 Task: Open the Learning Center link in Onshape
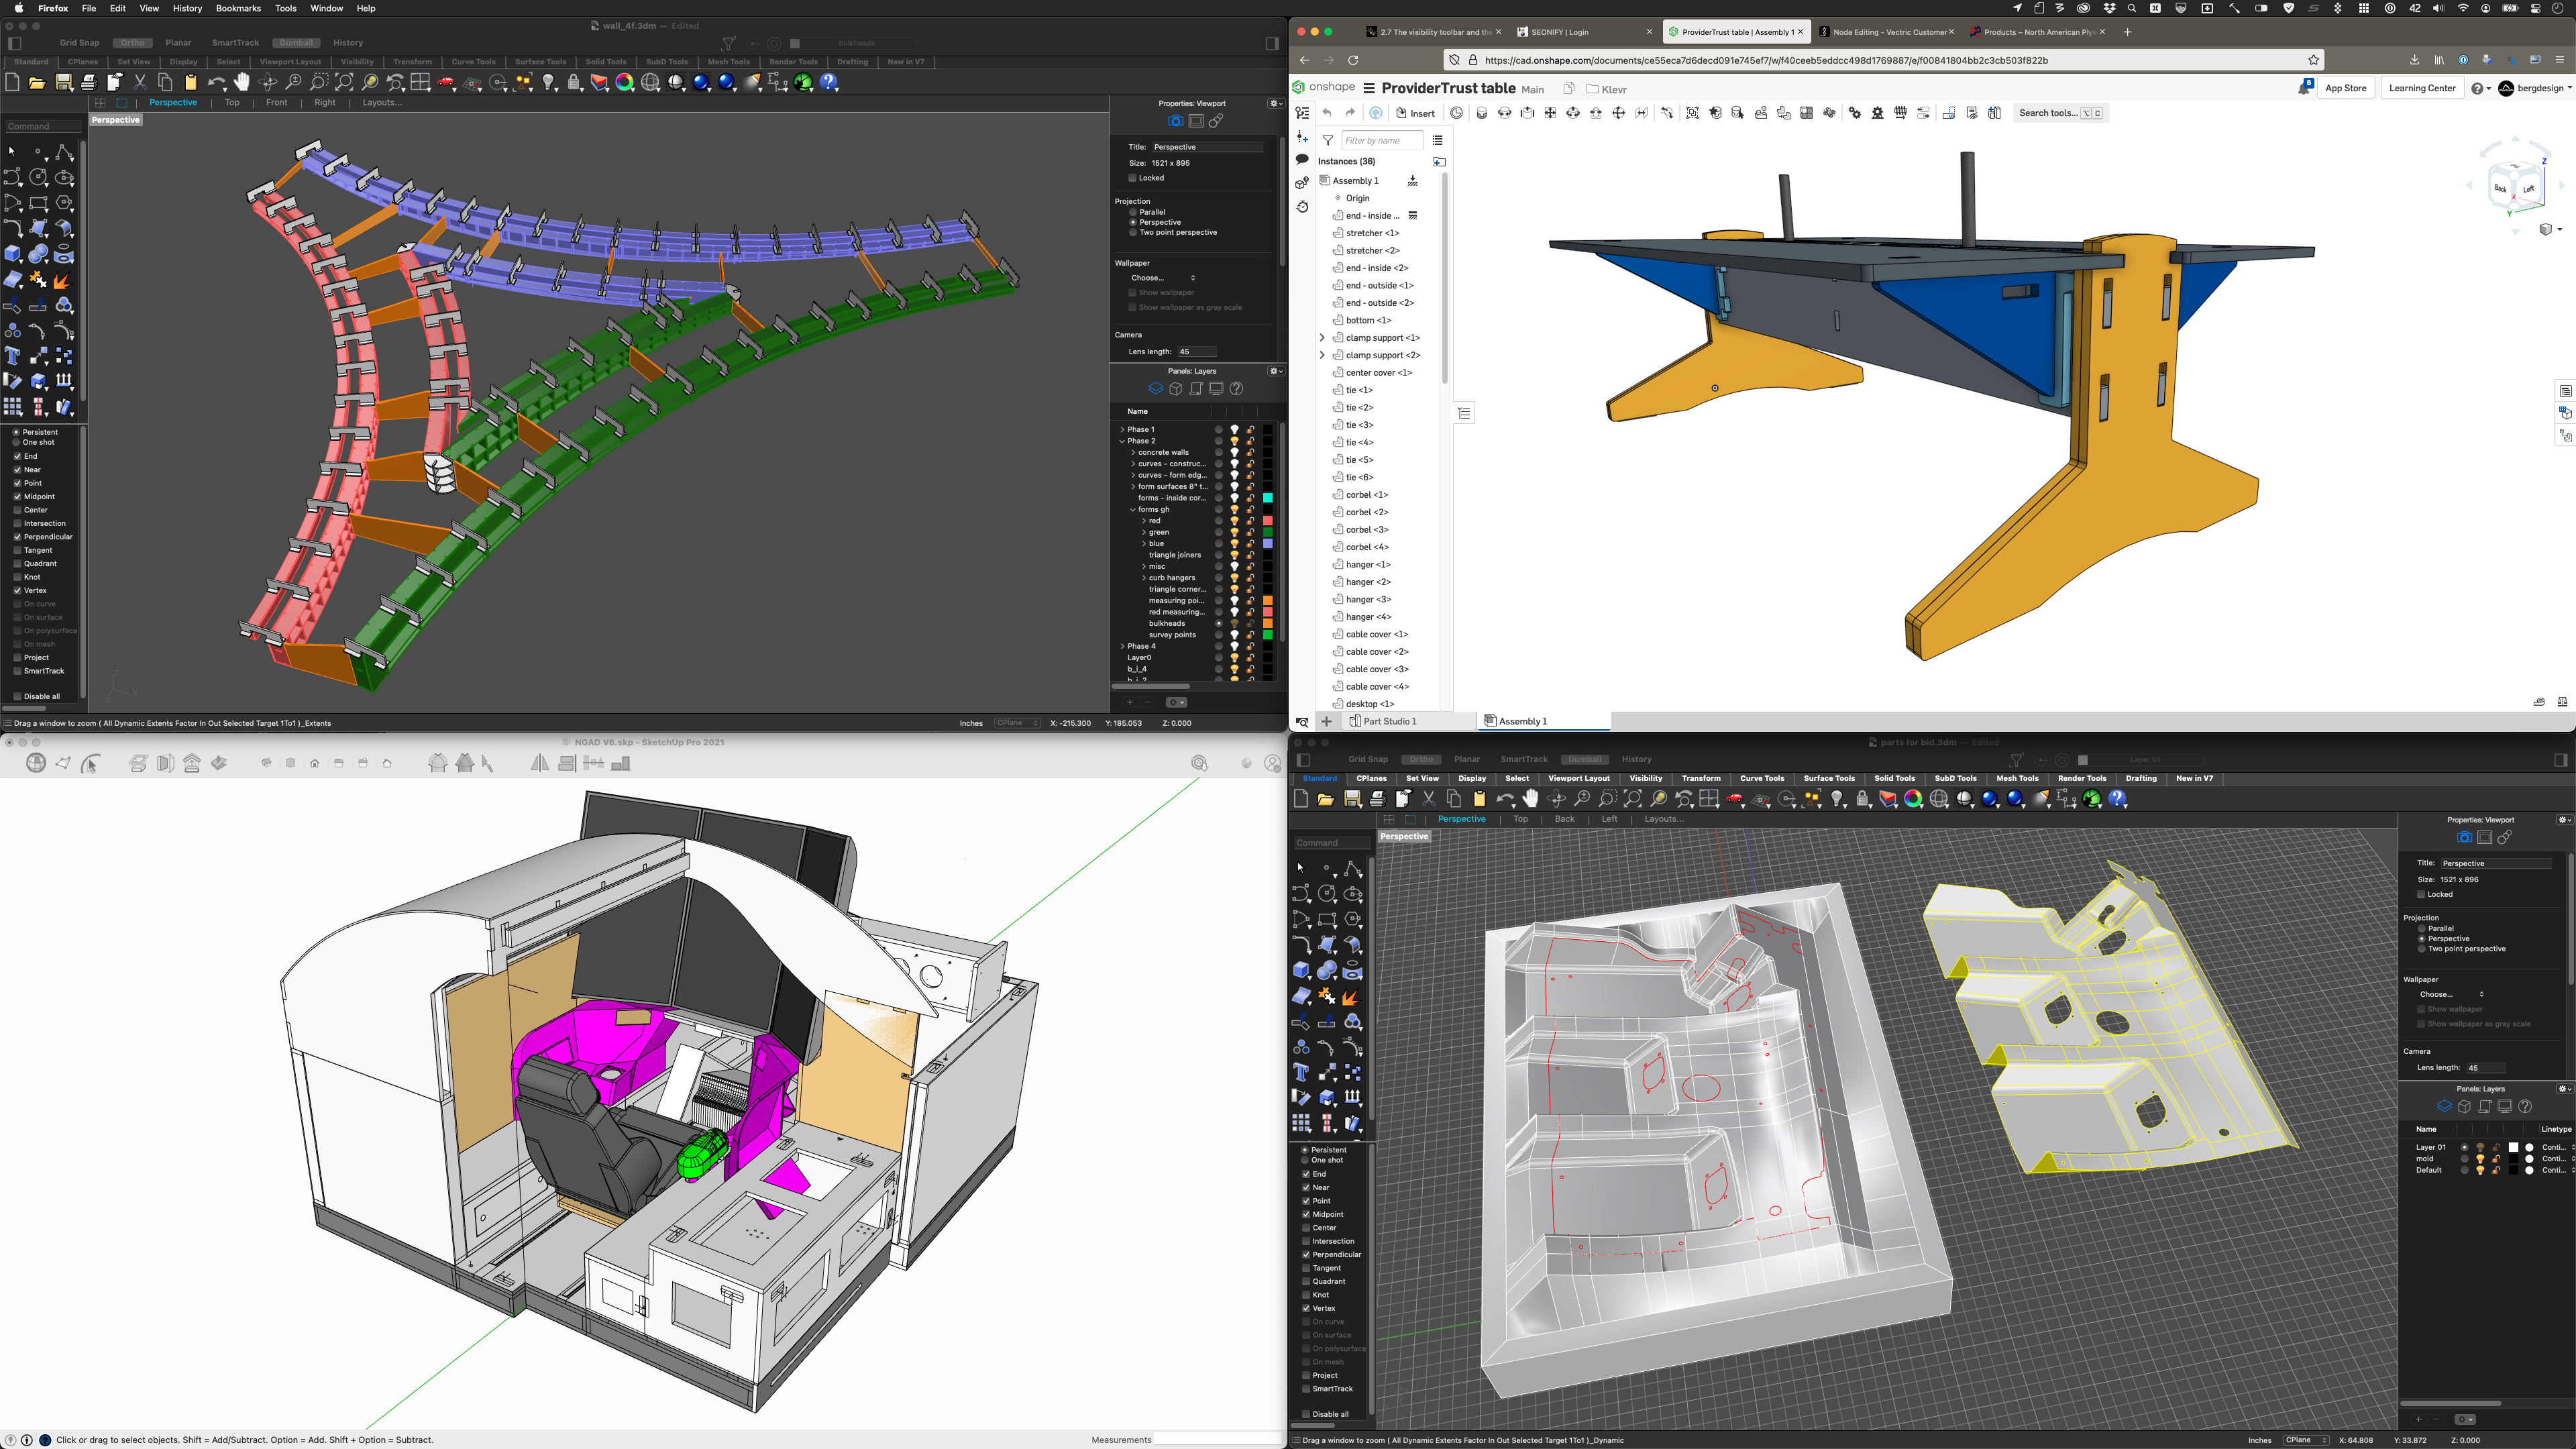(x=2421, y=88)
